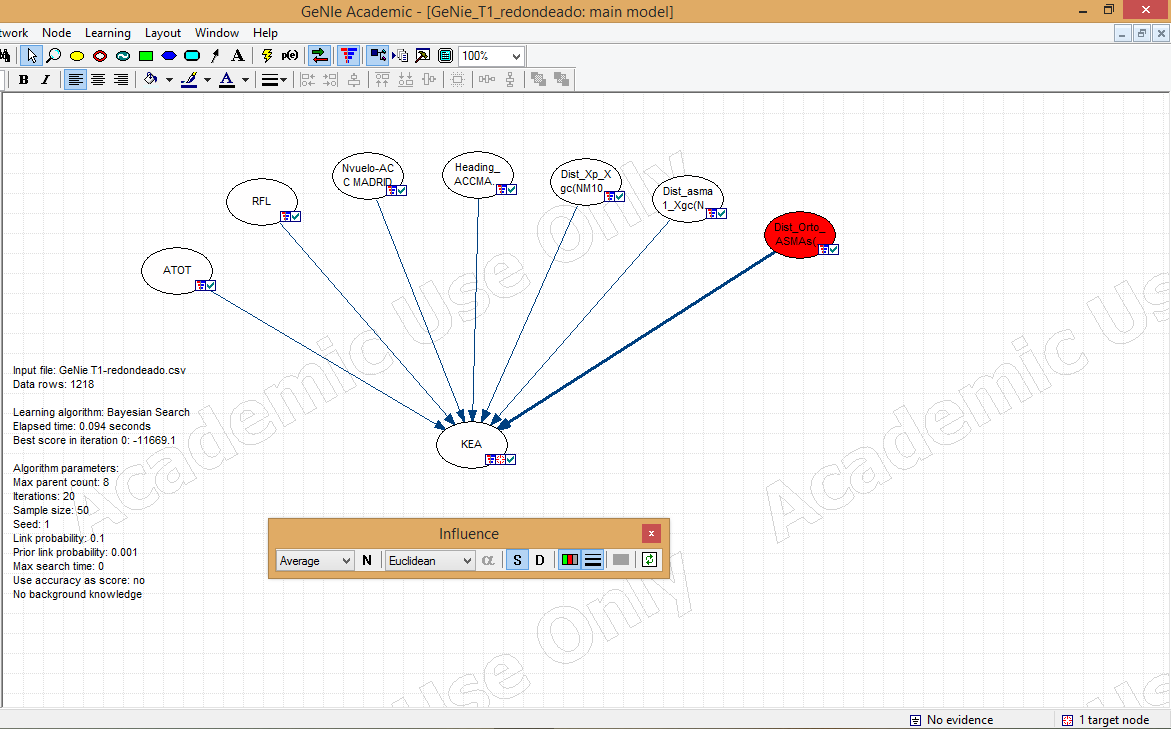Click the 1 target node status entry
1171x729 pixels.
pyautogui.click(x=1105, y=720)
